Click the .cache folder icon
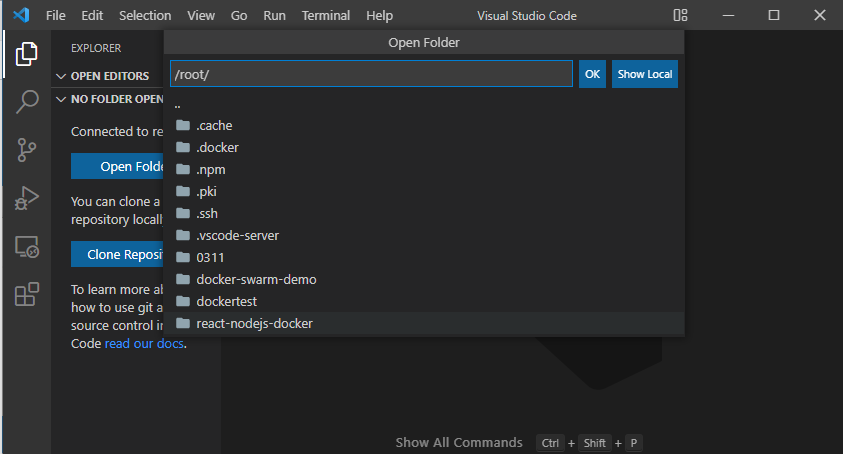The width and height of the screenshot is (843, 454). tap(183, 125)
